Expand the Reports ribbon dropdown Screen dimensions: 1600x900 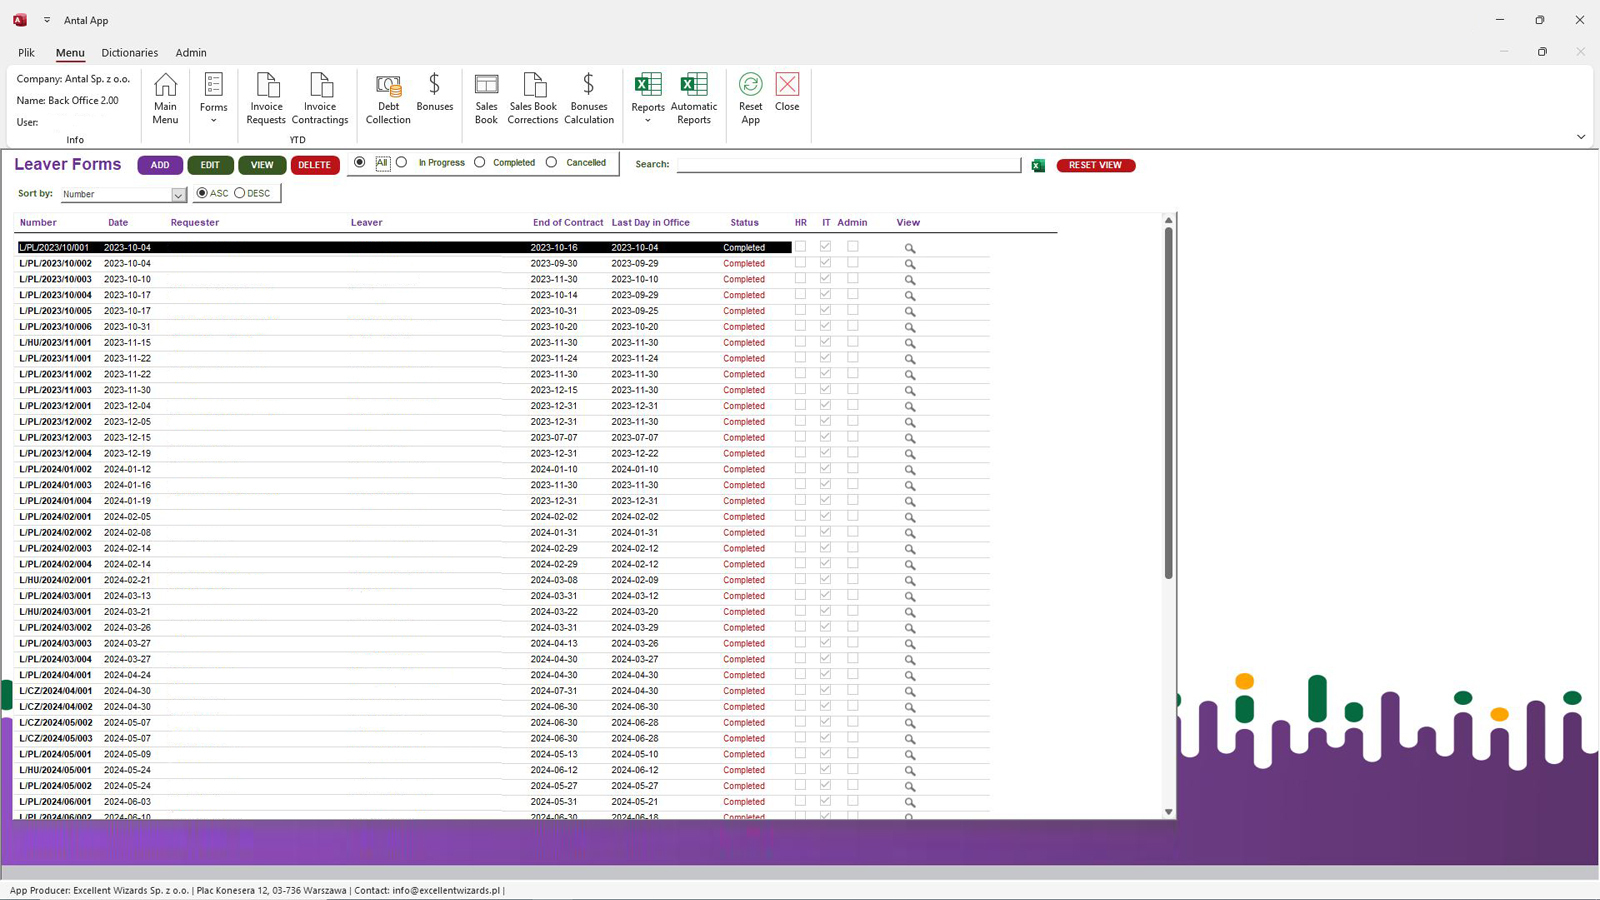pyautogui.click(x=647, y=120)
